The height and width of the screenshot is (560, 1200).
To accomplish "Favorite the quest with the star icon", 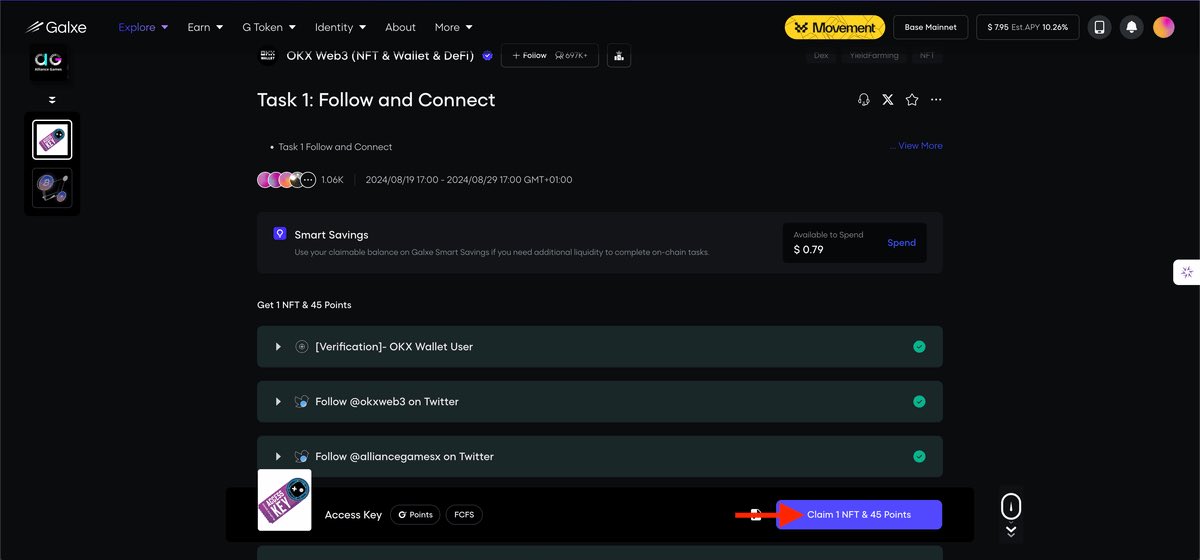I will 912,100.
